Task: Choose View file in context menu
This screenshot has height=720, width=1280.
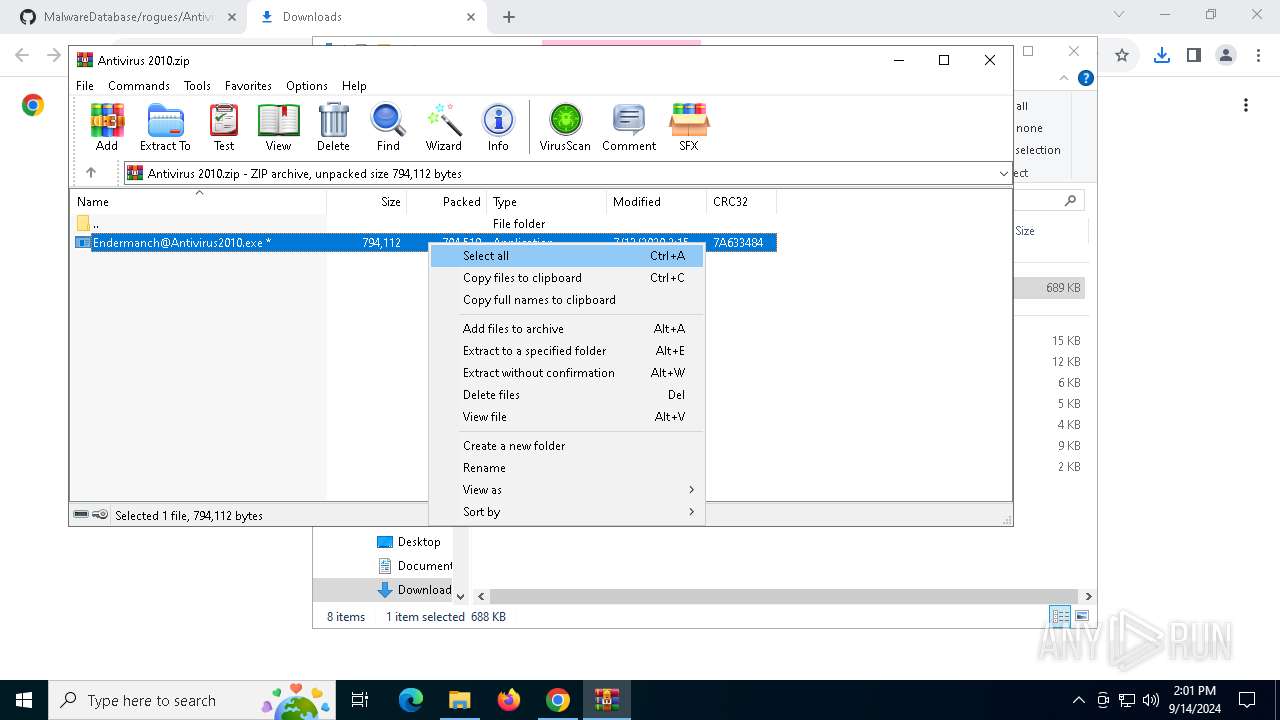Action: (567, 417)
